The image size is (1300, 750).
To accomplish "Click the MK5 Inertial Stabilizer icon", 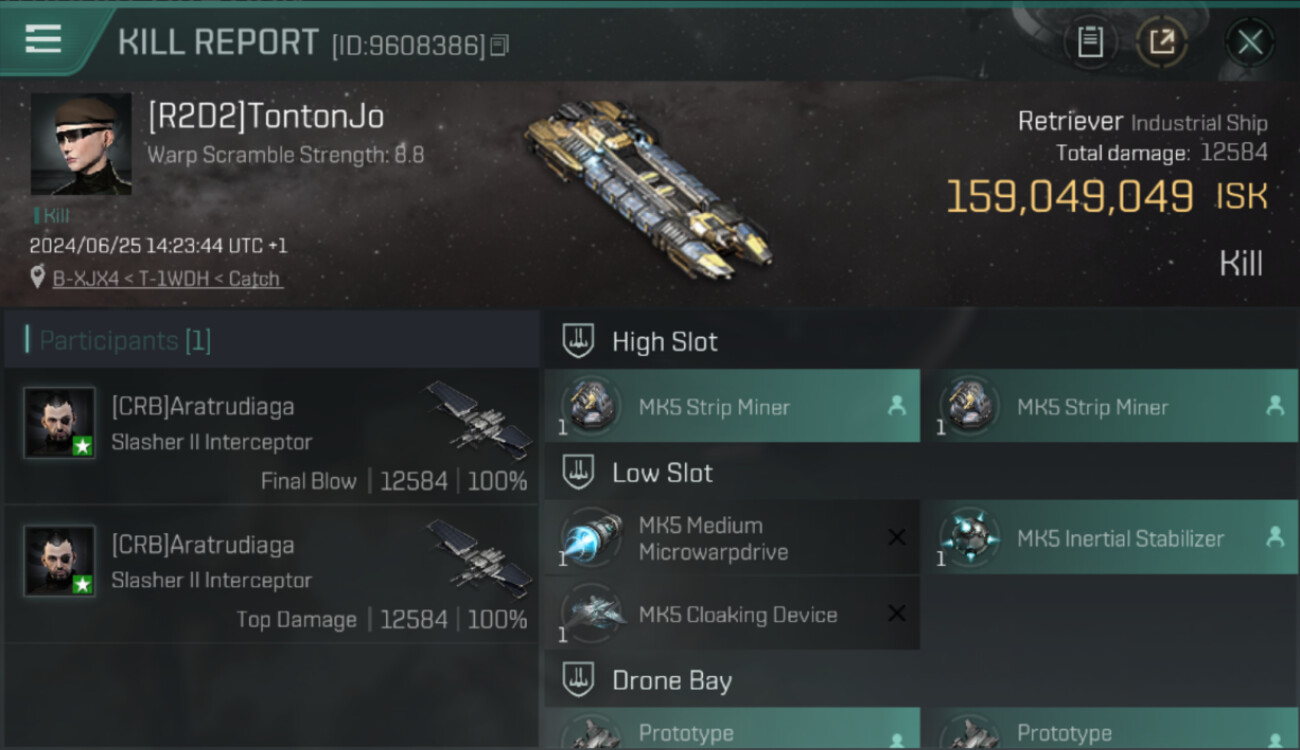I will tap(968, 538).
